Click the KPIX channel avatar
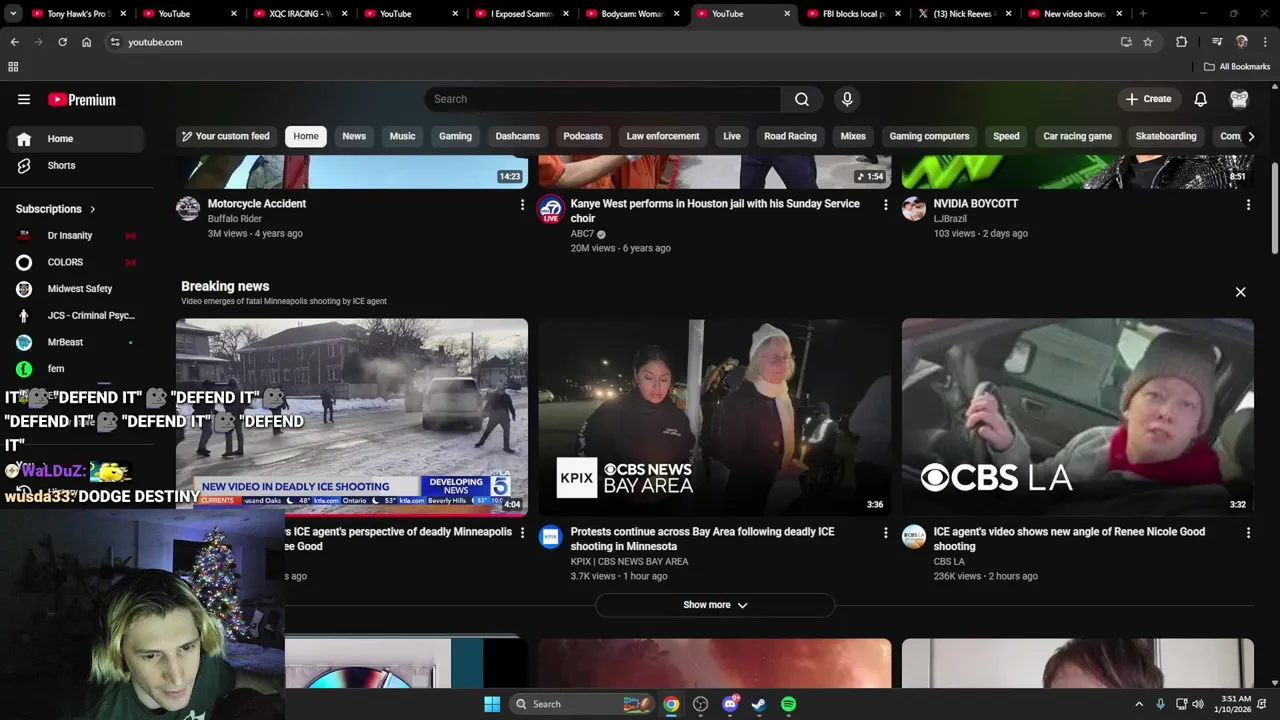This screenshot has width=1280, height=720. point(551,537)
